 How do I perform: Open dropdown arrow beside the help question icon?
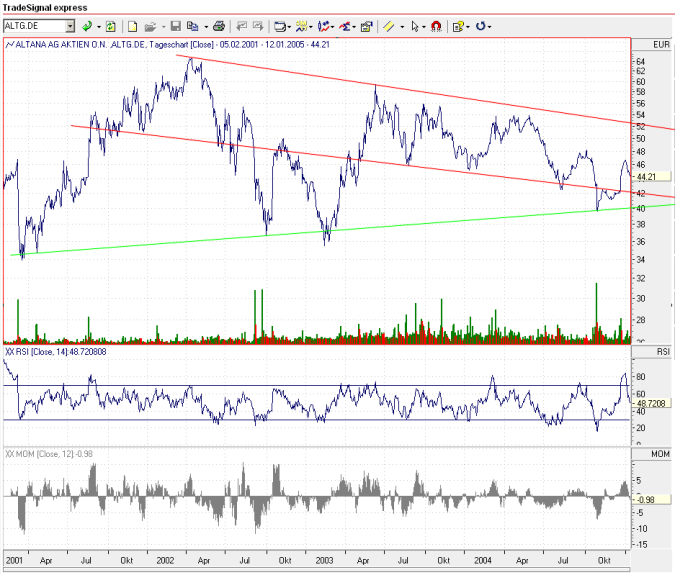(469, 26)
